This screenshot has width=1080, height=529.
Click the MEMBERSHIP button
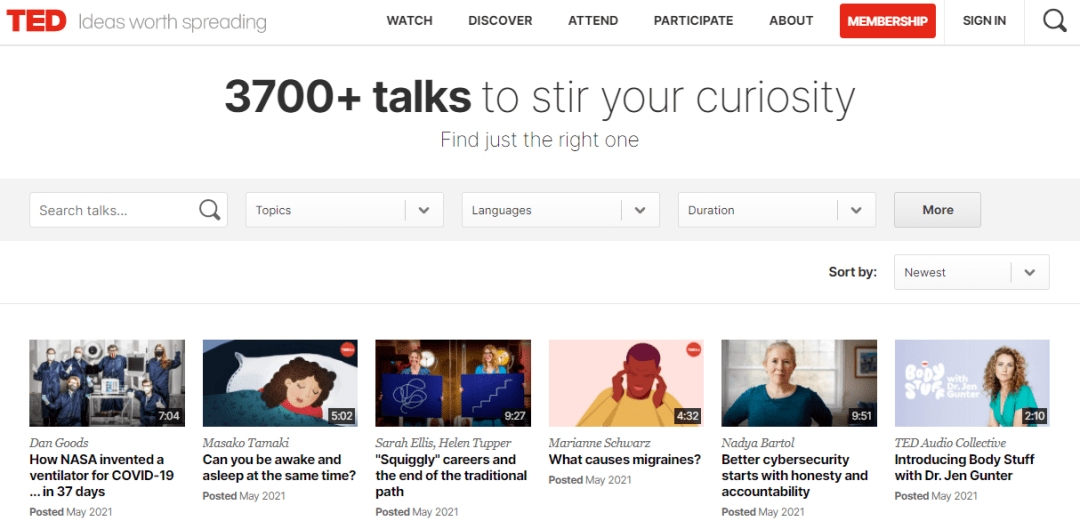tap(888, 21)
